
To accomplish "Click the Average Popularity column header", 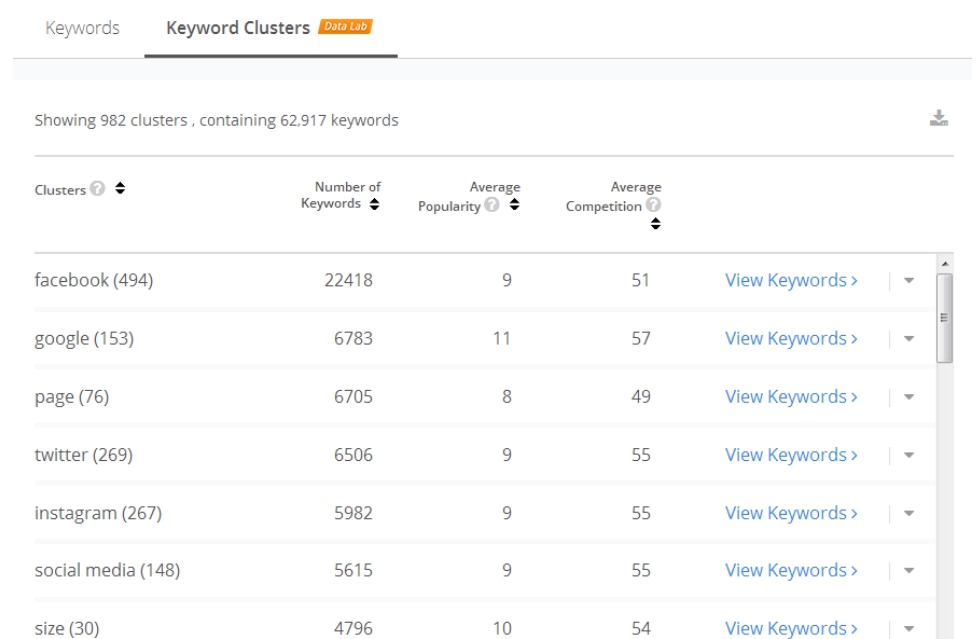I will coord(469,196).
